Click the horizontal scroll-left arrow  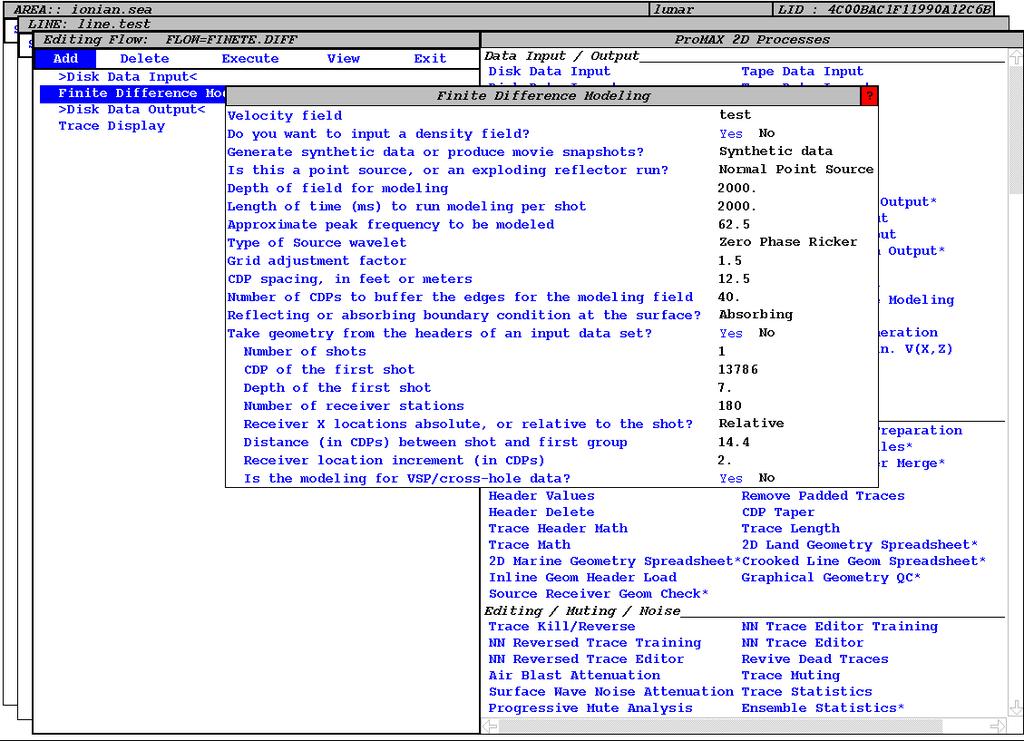[x=490, y=725]
